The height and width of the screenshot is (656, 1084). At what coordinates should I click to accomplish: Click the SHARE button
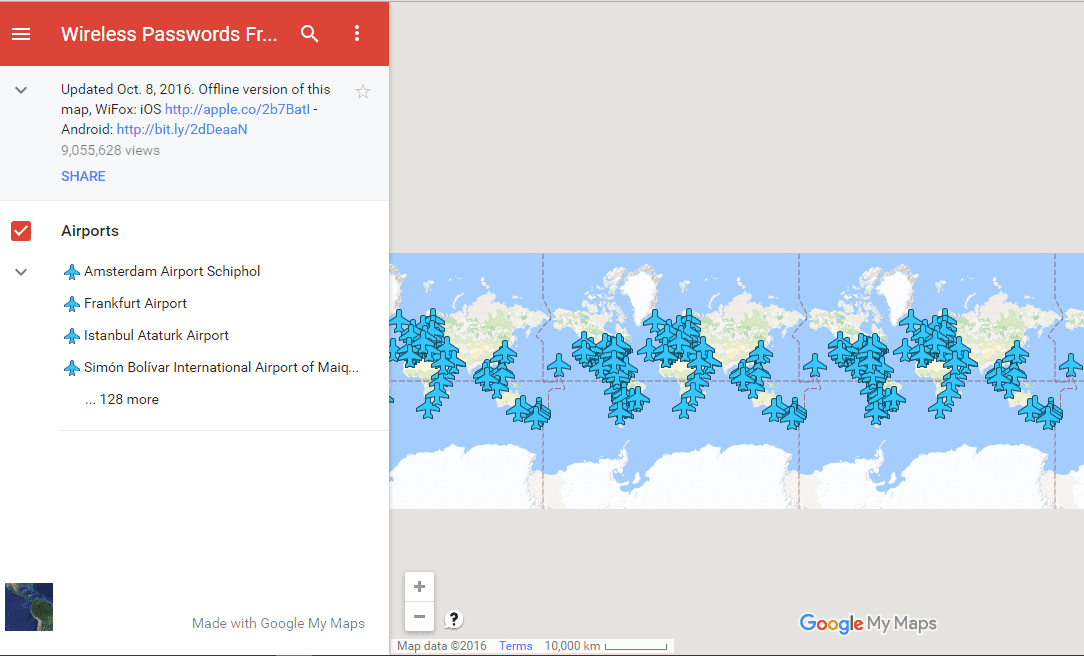click(83, 176)
